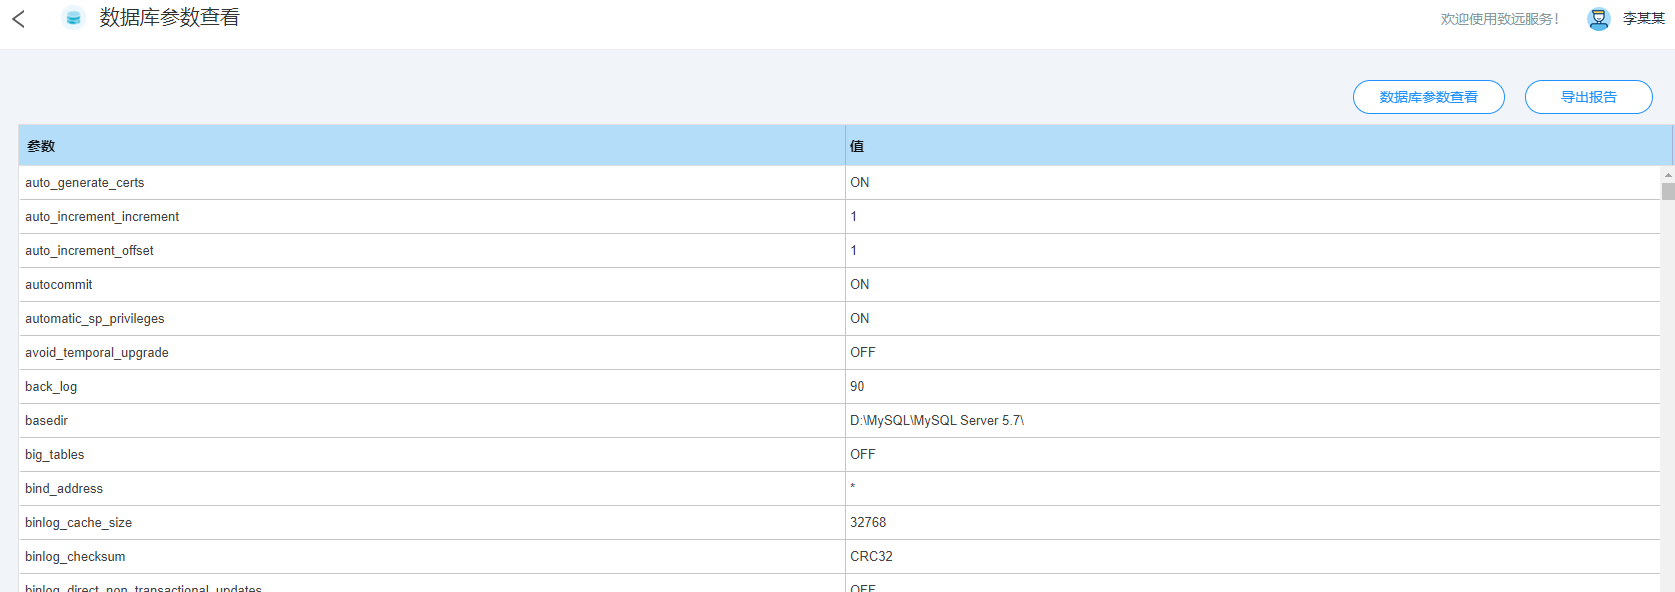The width and height of the screenshot is (1675, 592).
Task: Click the table scrollbar's up arrow
Action: click(x=1668, y=175)
